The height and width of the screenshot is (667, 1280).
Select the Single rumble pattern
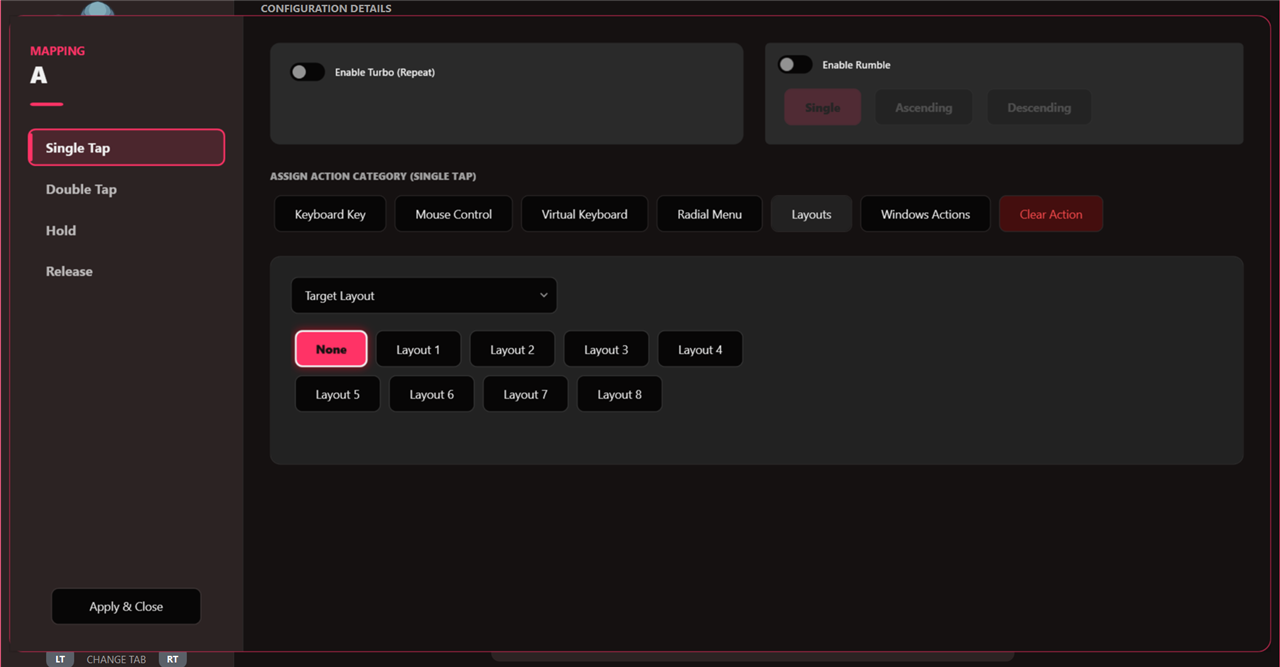click(822, 107)
